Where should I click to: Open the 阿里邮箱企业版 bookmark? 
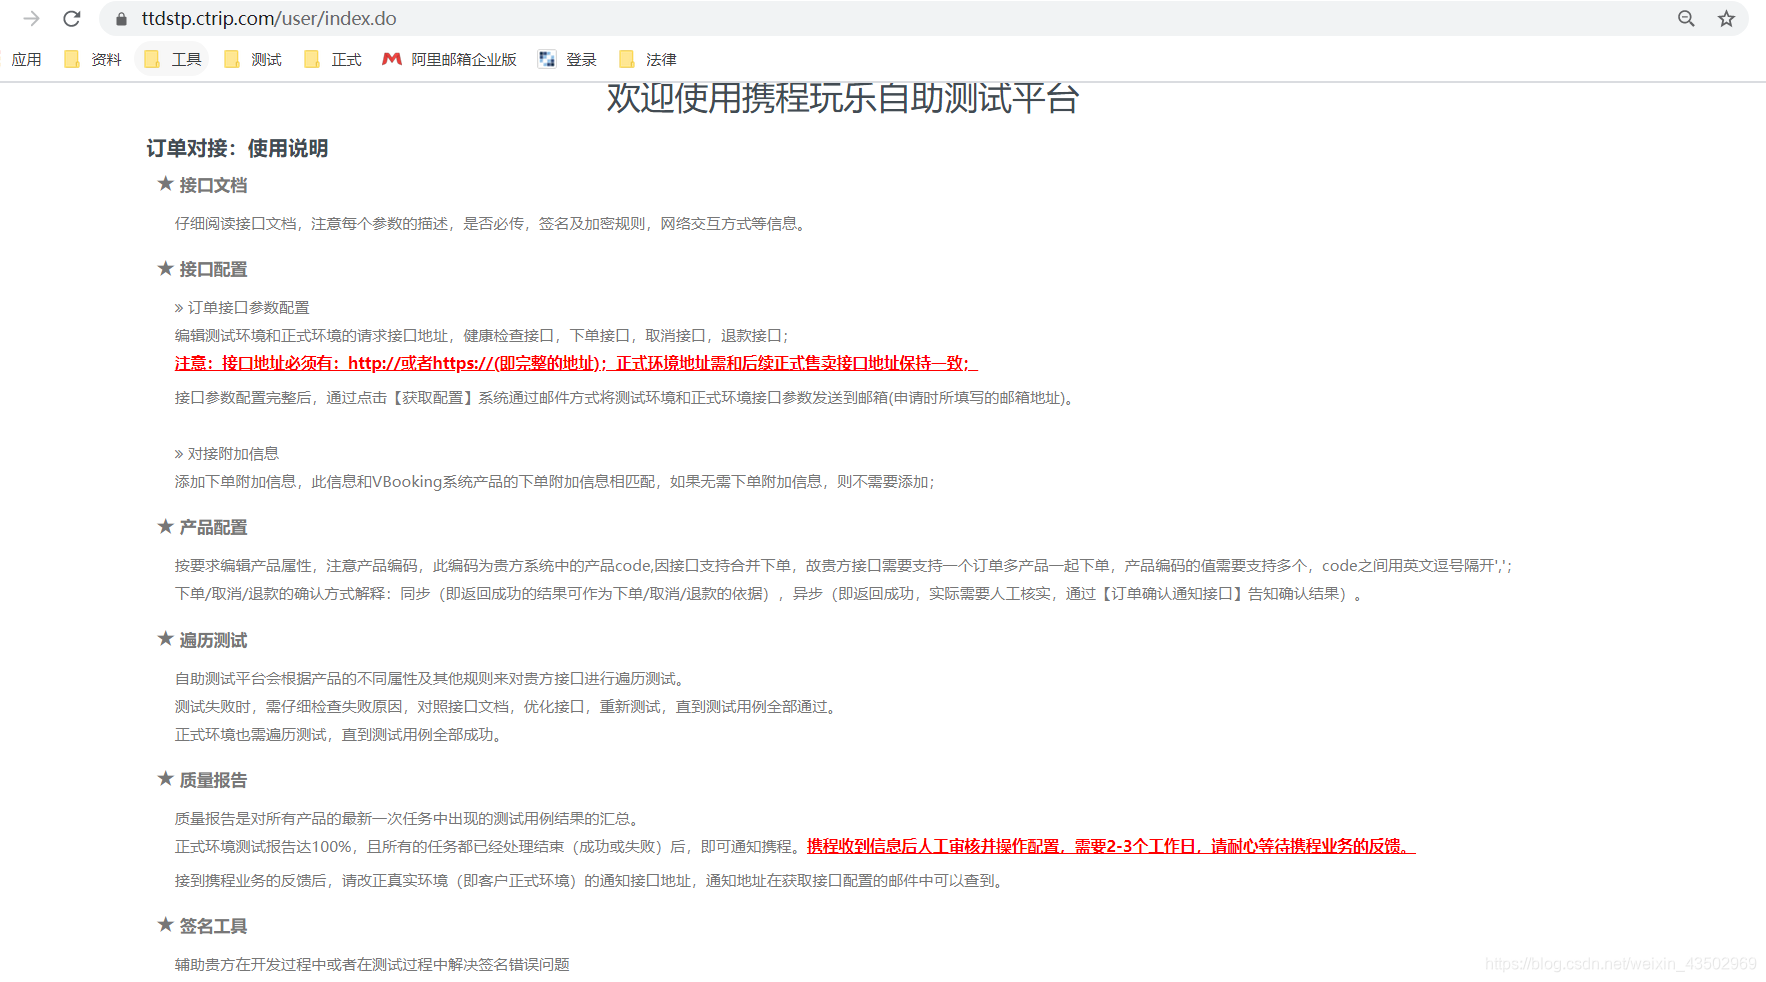450,59
